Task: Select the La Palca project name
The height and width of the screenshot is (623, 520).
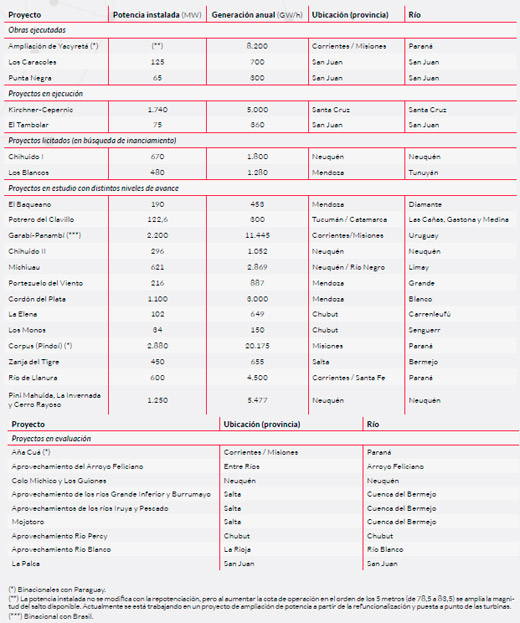Action: [25, 563]
